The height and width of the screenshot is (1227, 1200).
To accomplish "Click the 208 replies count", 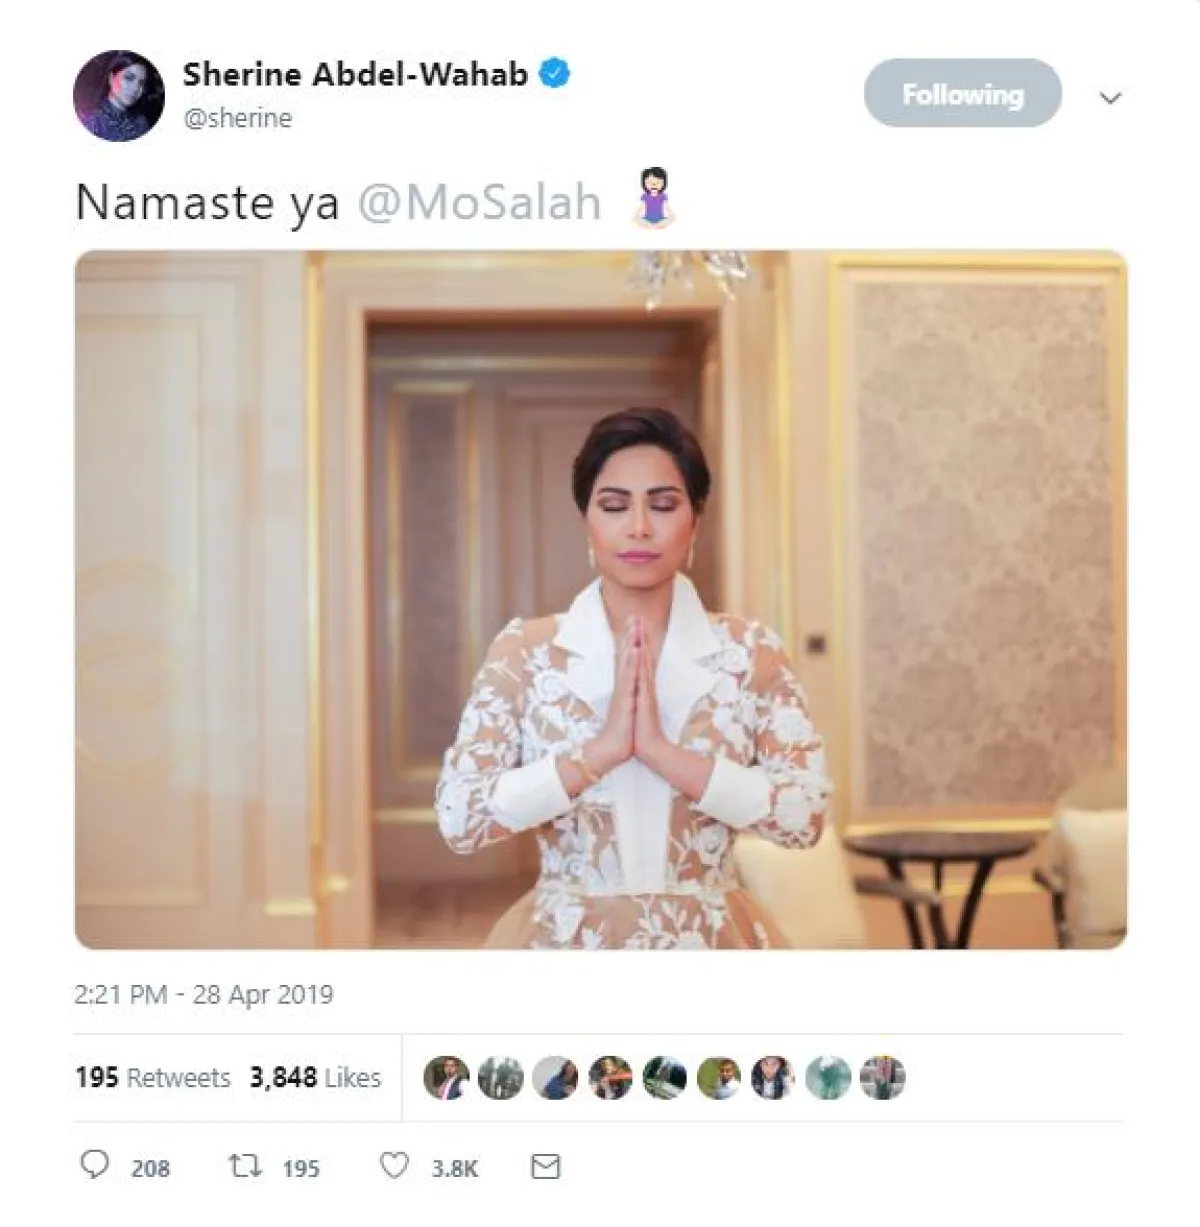I will click(x=150, y=1168).
